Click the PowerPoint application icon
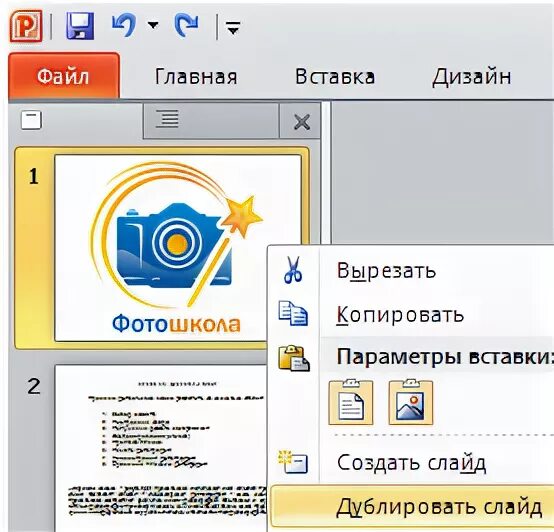 coord(26,26)
